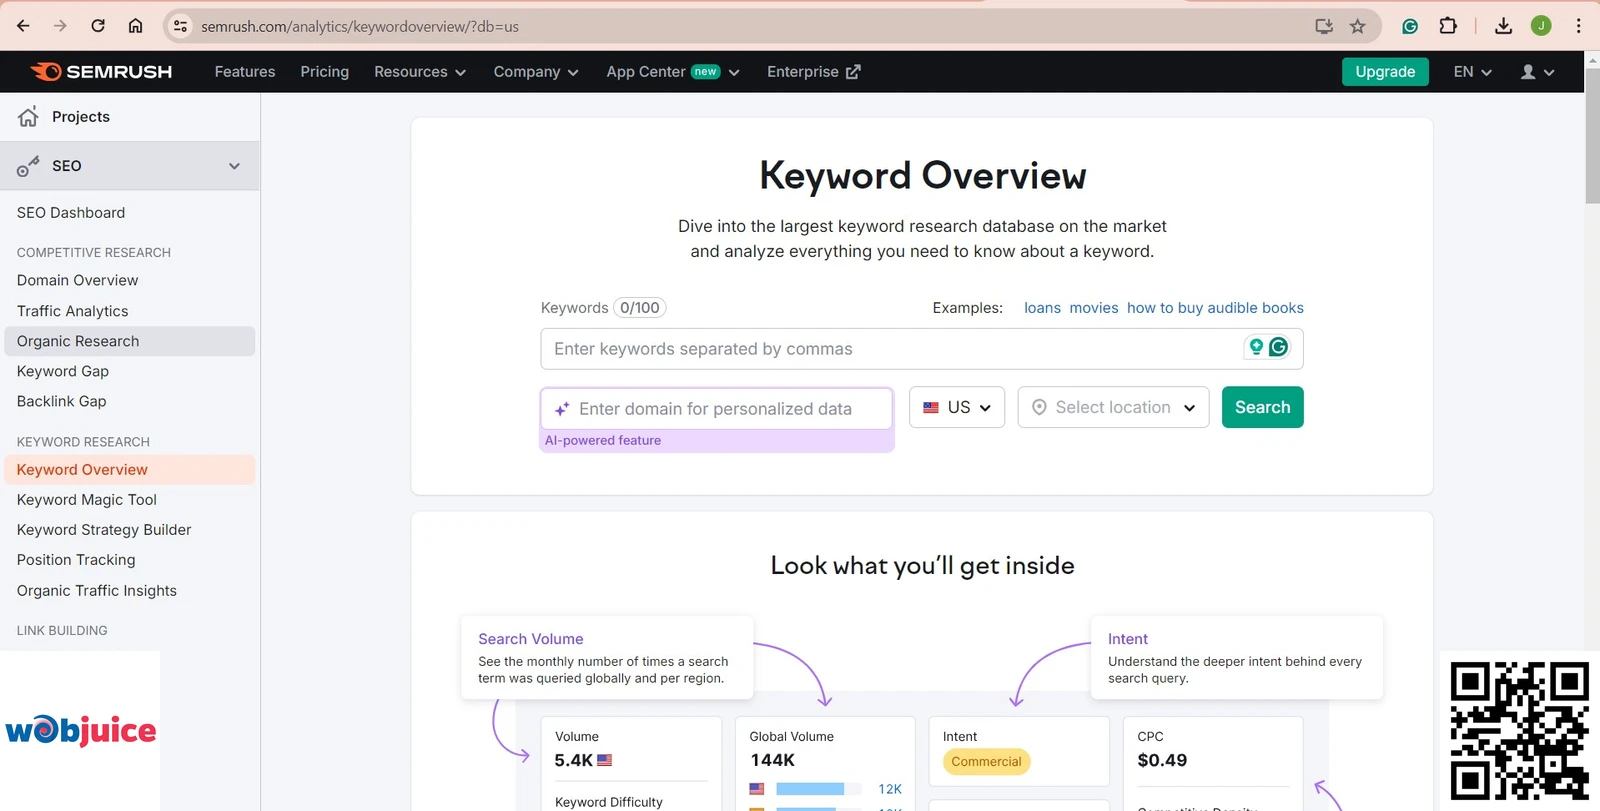The image size is (1600, 811).
Task: Use the 'movies' example keyword
Action: point(1094,308)
